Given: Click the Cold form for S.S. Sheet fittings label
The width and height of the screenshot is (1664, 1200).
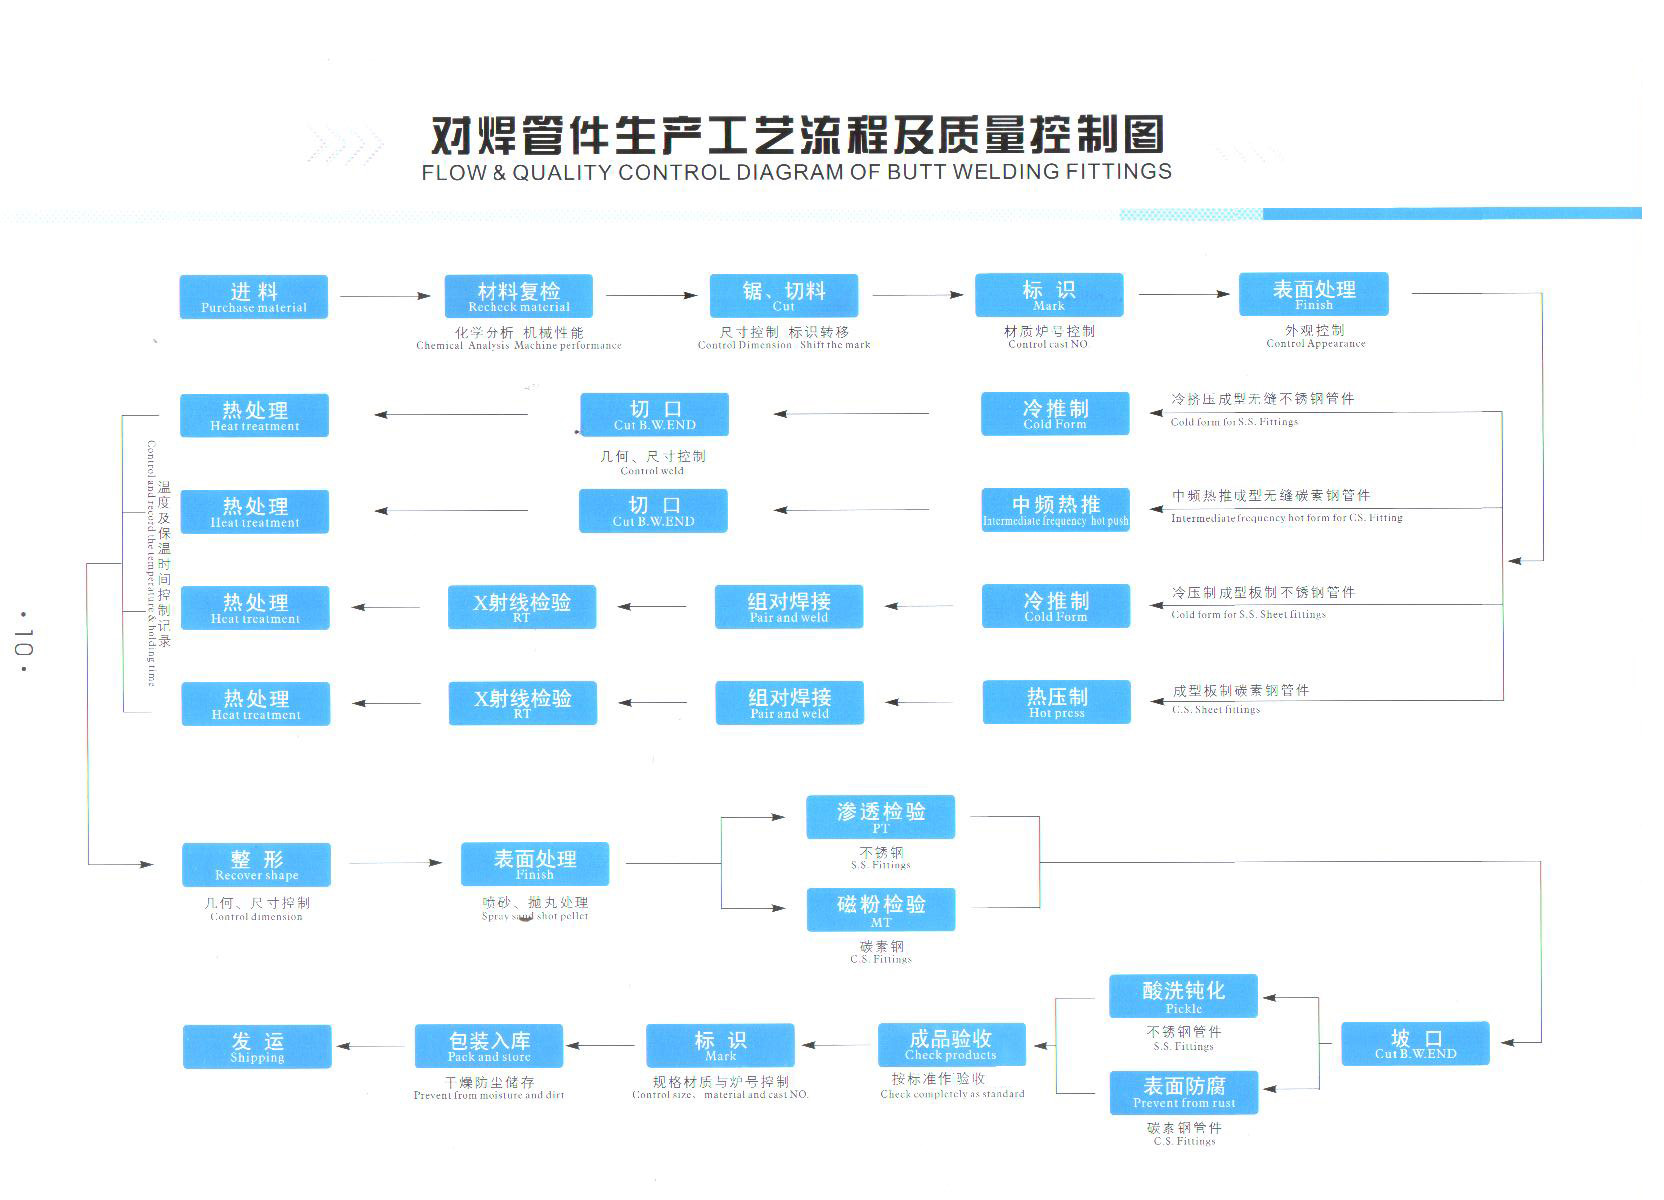Looking at the screenshot, I should point(1248,614).
